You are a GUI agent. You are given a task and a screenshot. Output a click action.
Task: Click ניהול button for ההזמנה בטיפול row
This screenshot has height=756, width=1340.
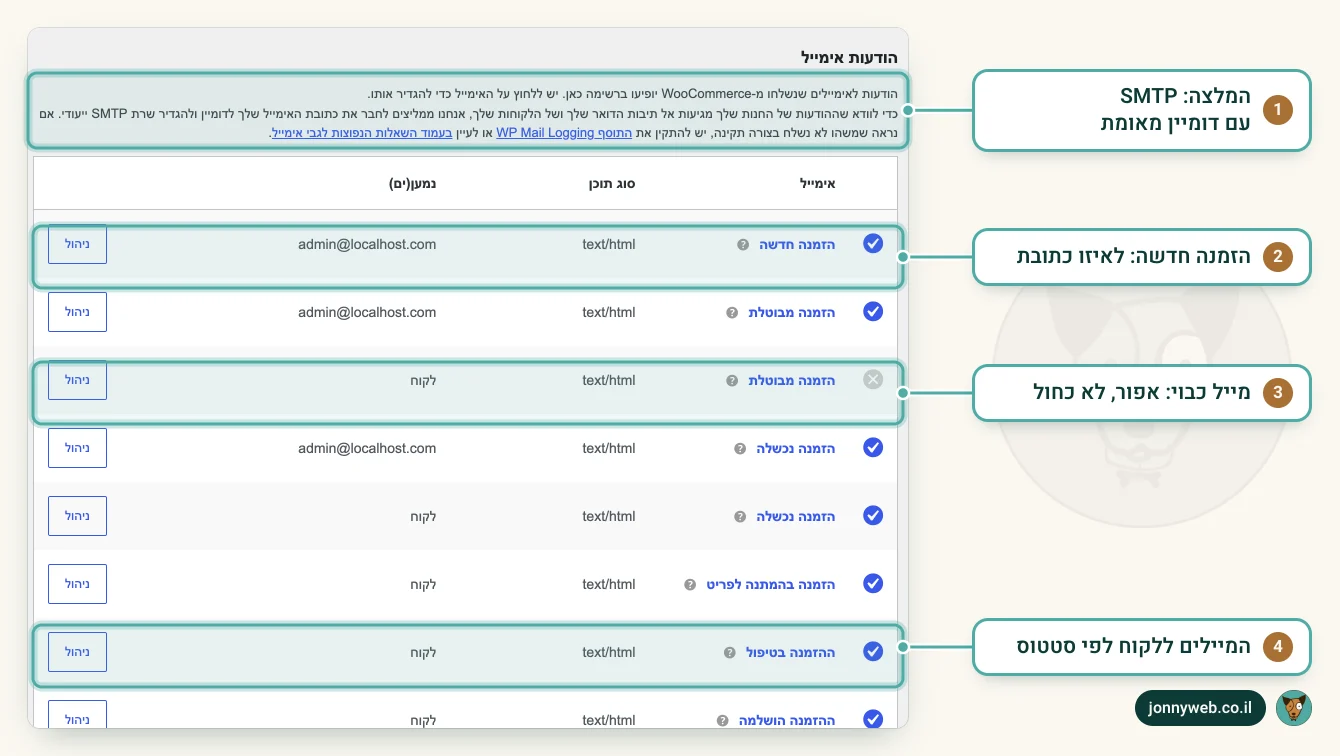click(x=77, y=652)
